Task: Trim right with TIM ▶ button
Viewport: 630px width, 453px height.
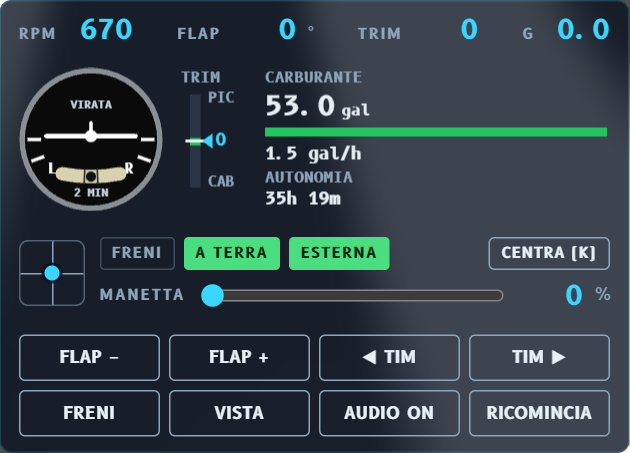Action: 539,357
